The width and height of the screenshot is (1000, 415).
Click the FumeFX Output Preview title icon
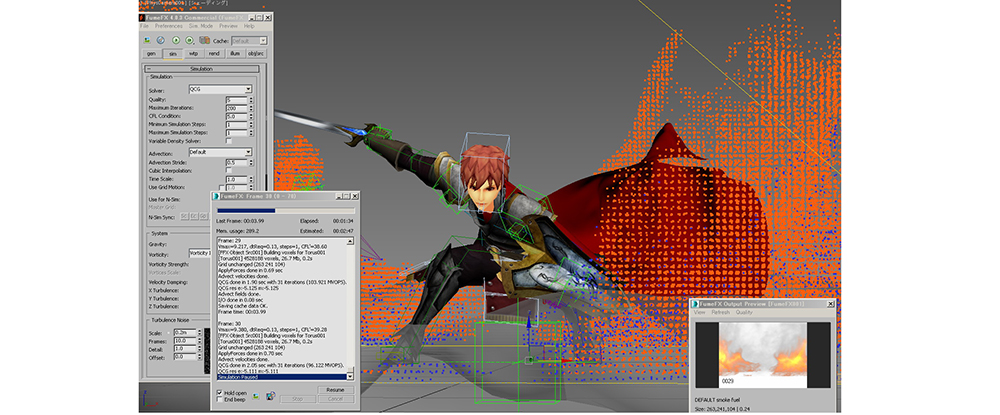[x=697, y=302]
